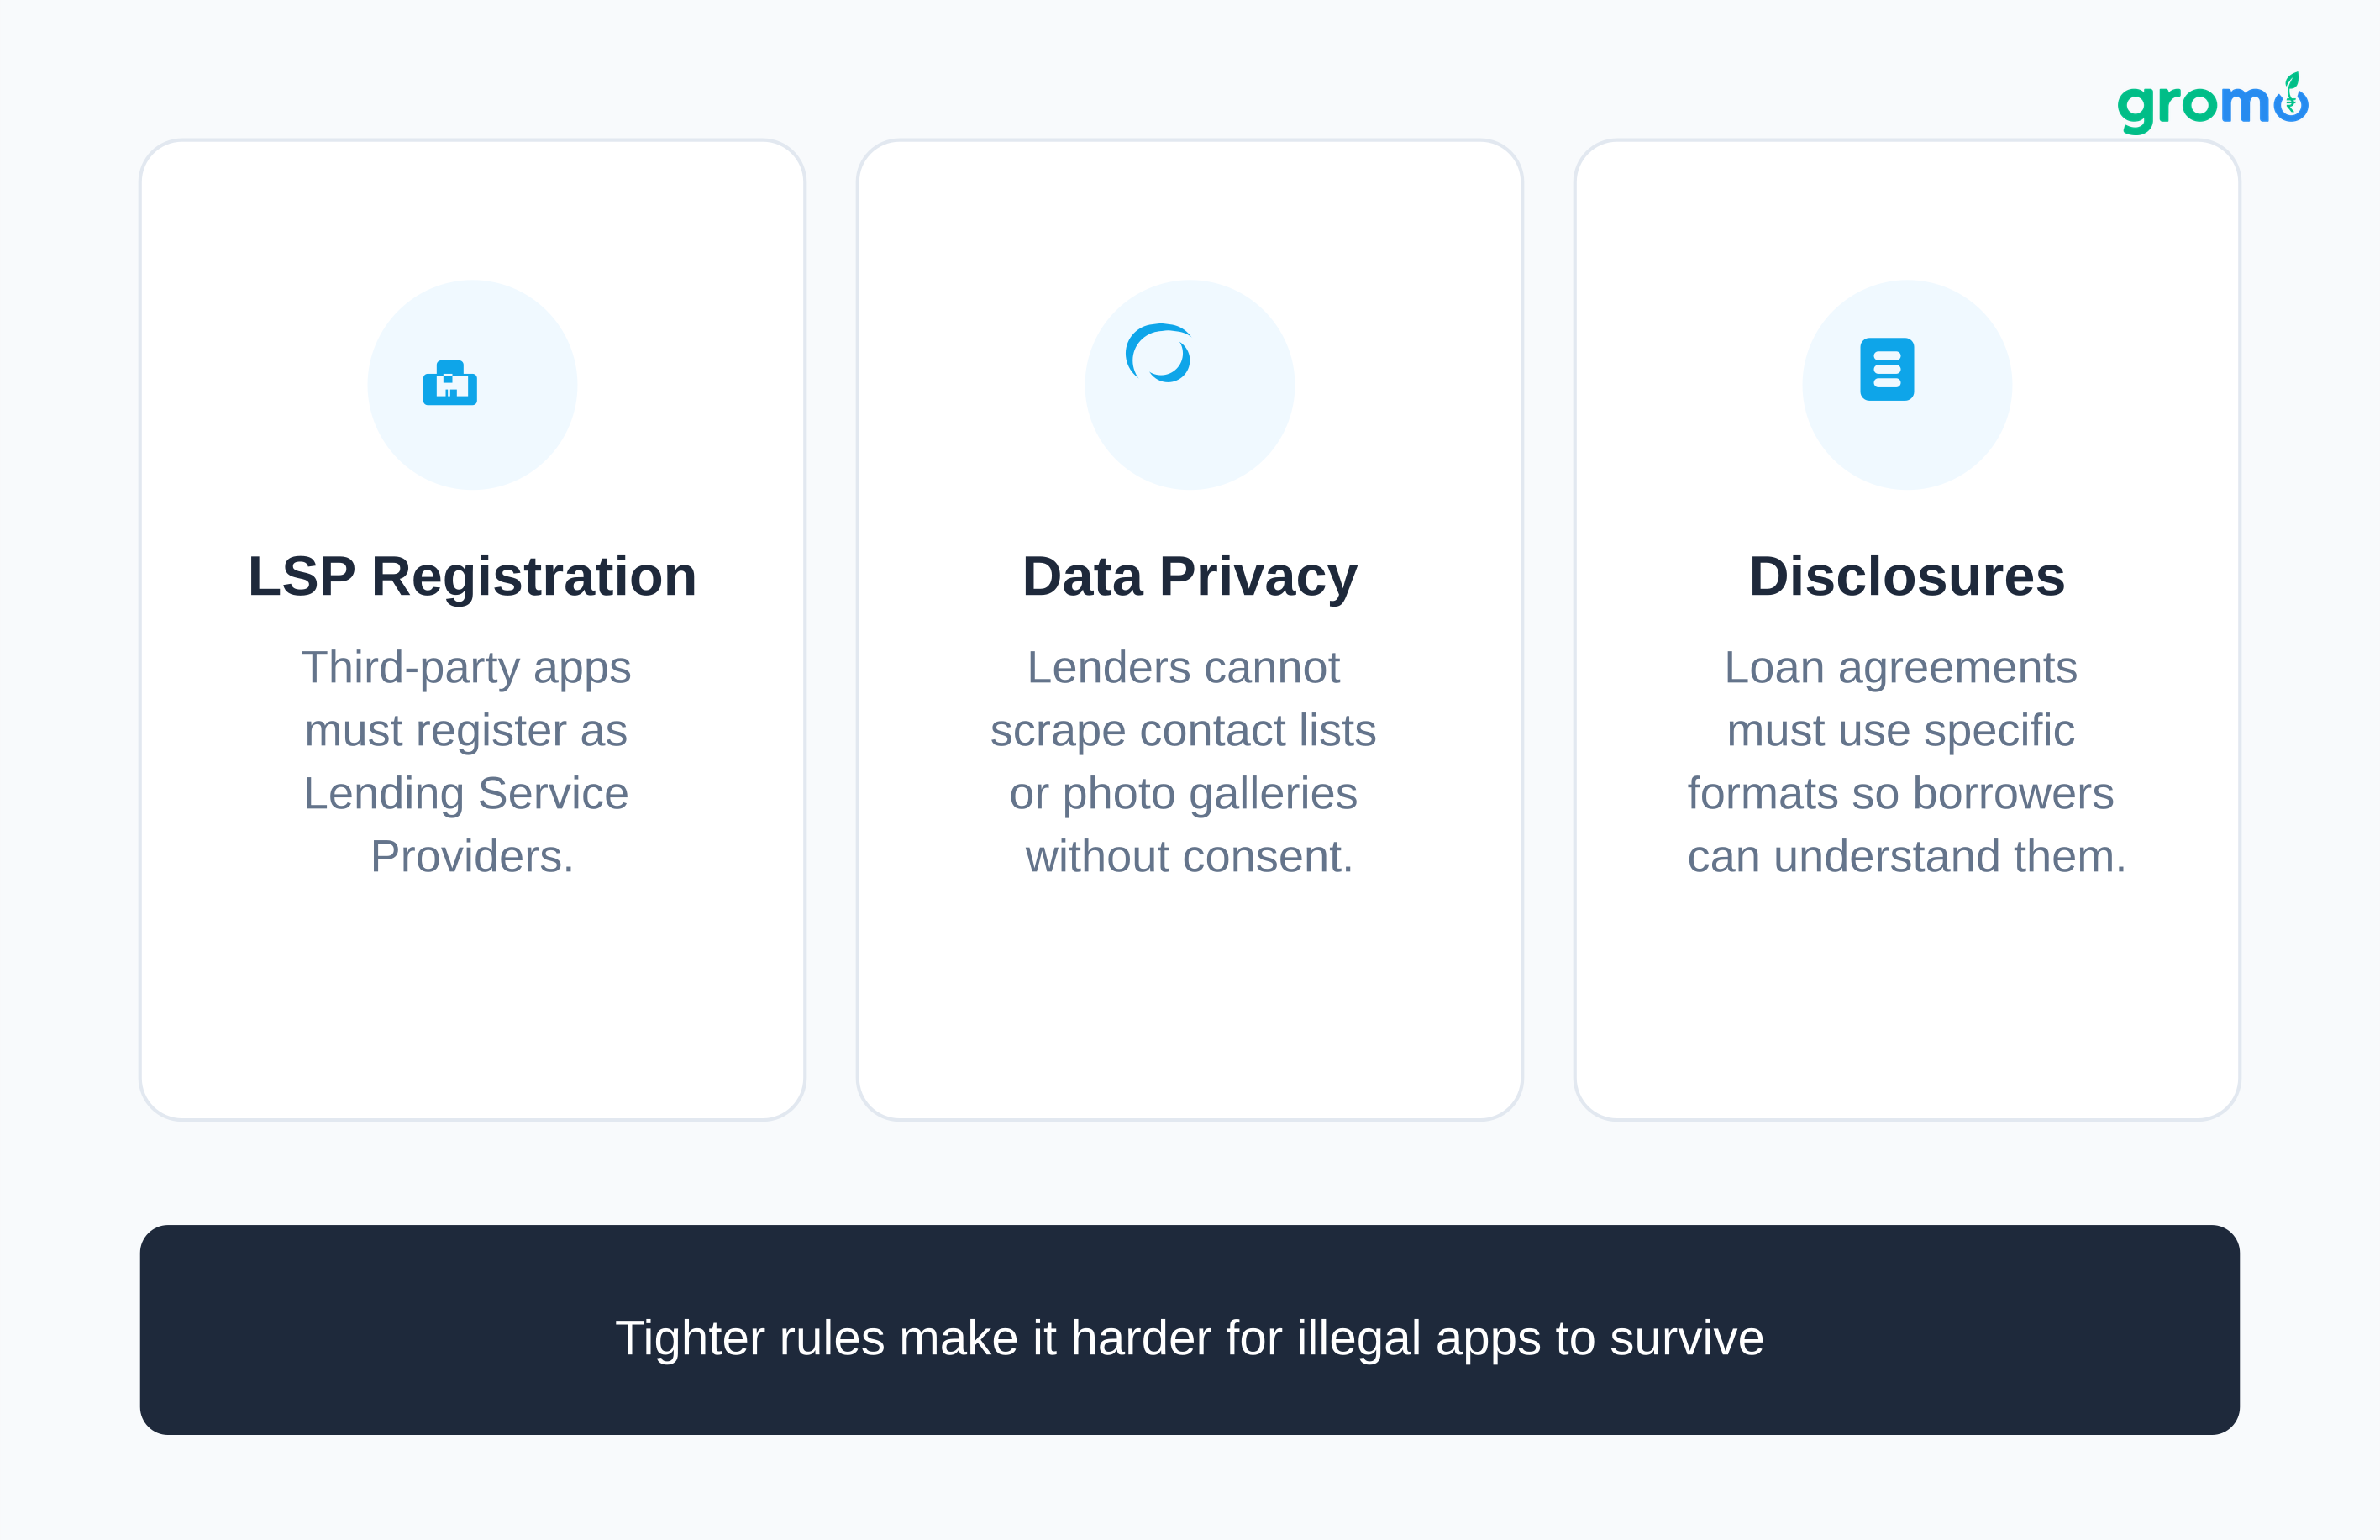
Task: Click the 'Tighter rules' banner text
Action: point(1189,1338)
